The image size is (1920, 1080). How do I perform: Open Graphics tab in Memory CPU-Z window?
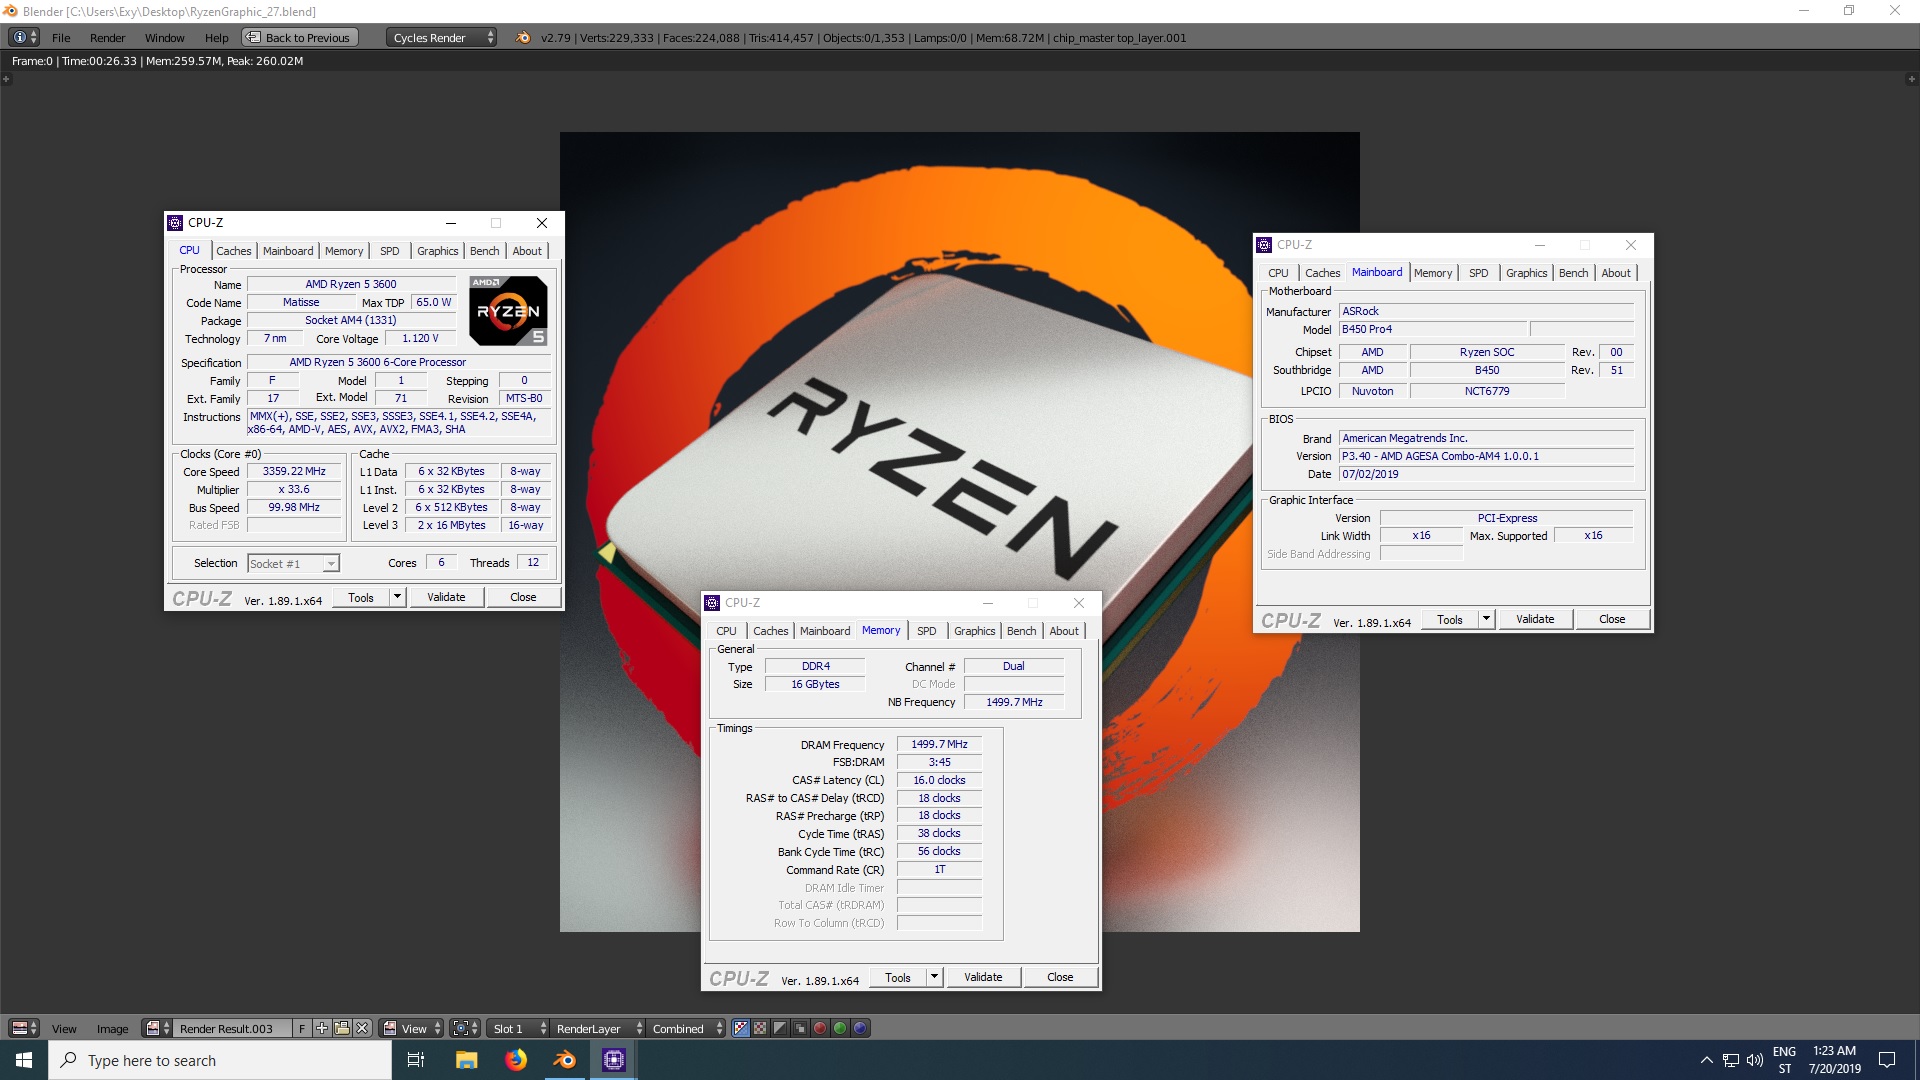pyautogui.click(x=974, y=631)
